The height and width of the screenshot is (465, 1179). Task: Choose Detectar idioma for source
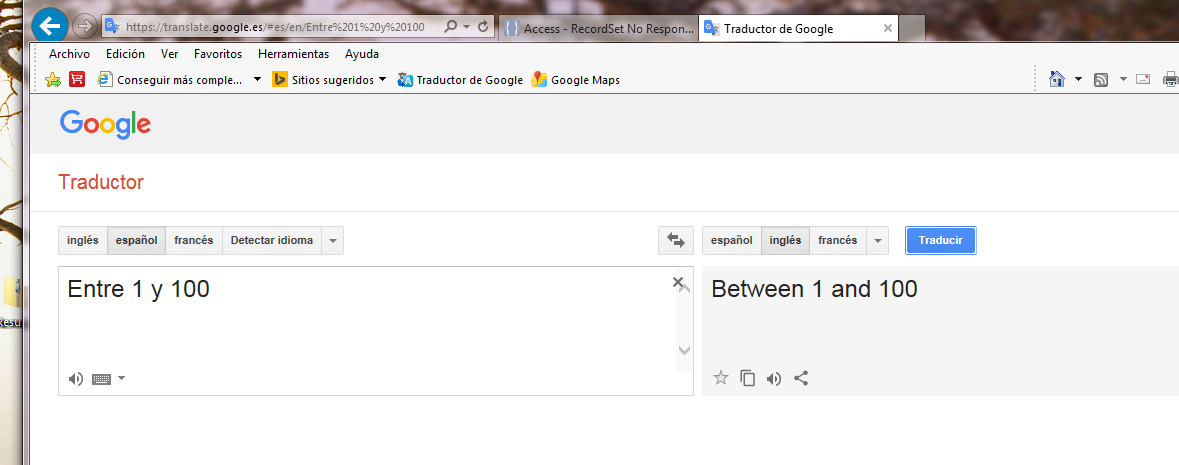pyautogui.click(x=271, y=241)
